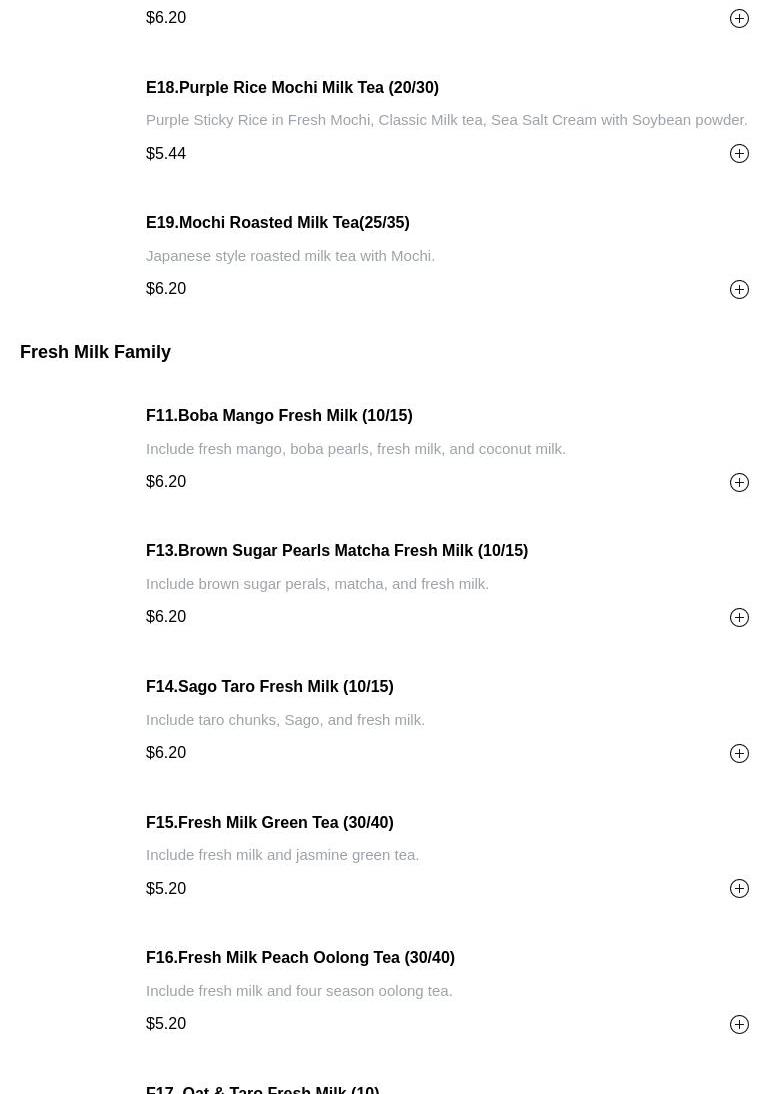Open E18.Purple Rice Mochi Milk Tea item

(x=292, y=87)
